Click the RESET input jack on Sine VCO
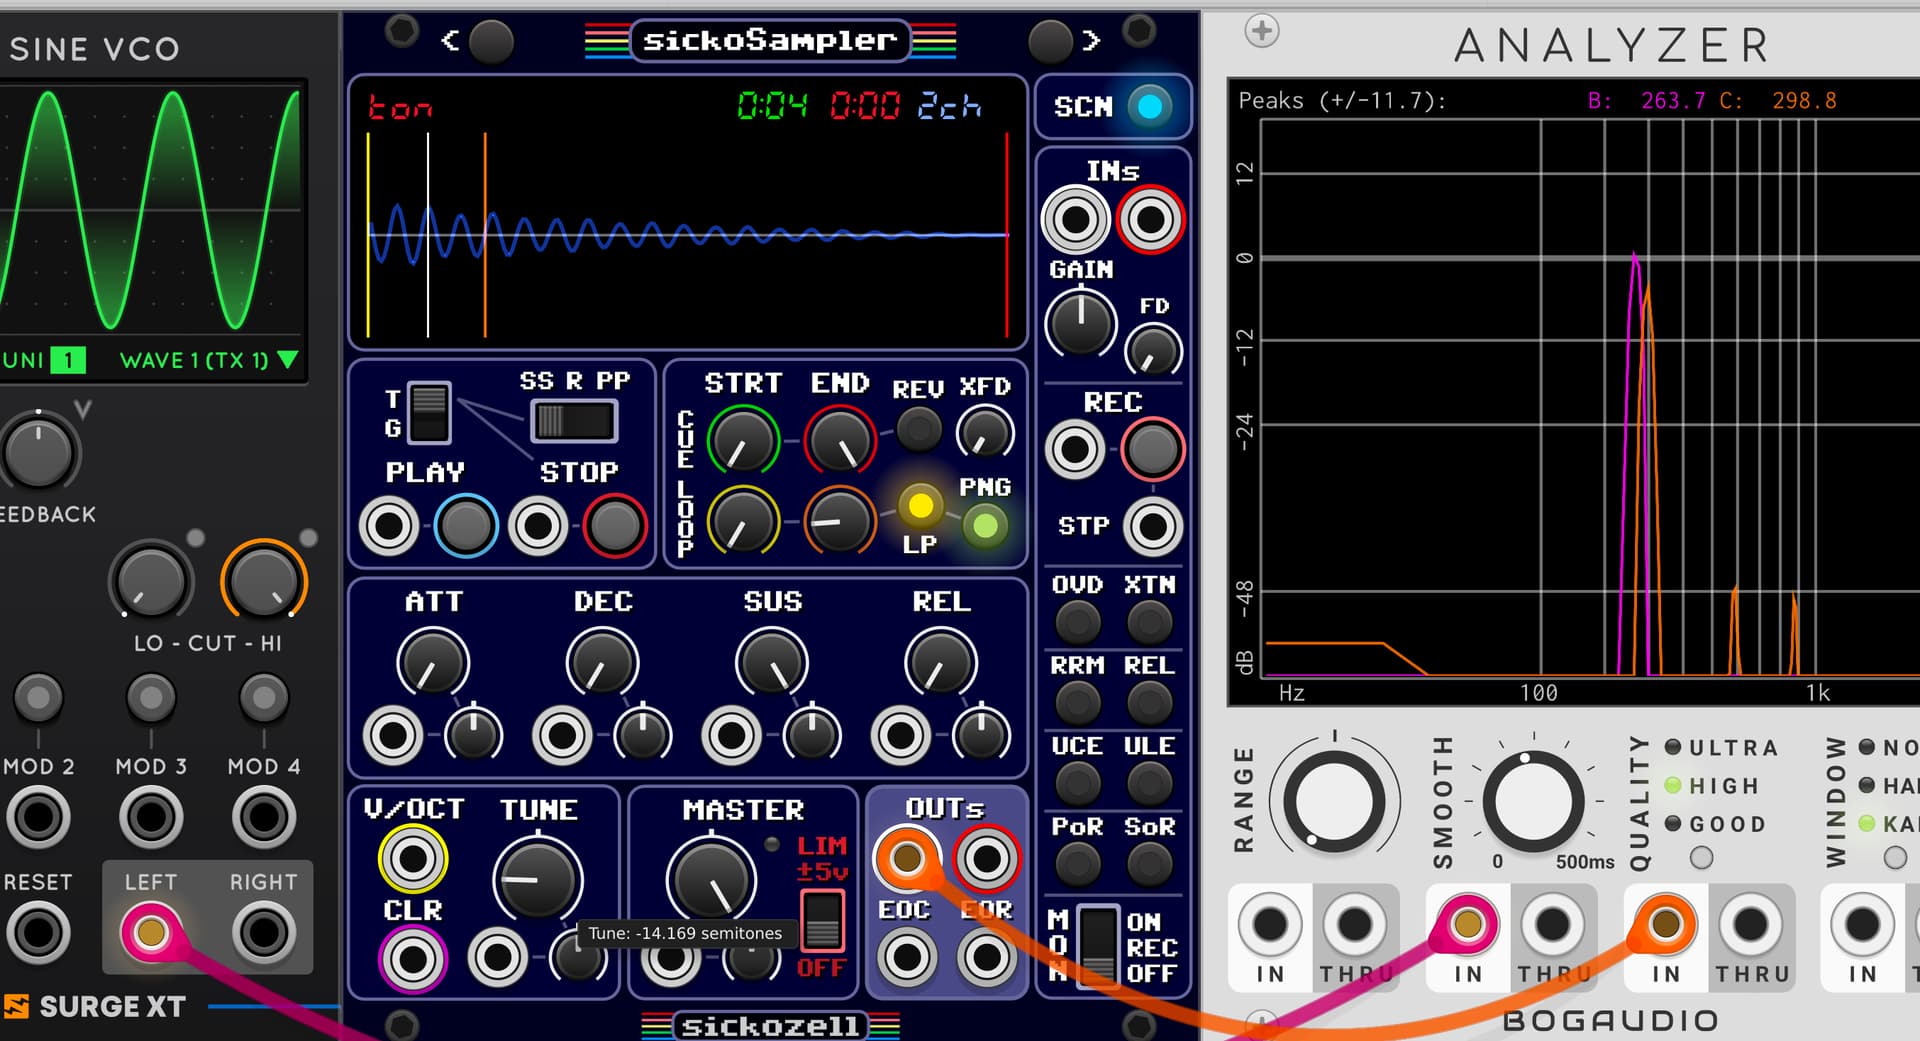 coord(38,933)
